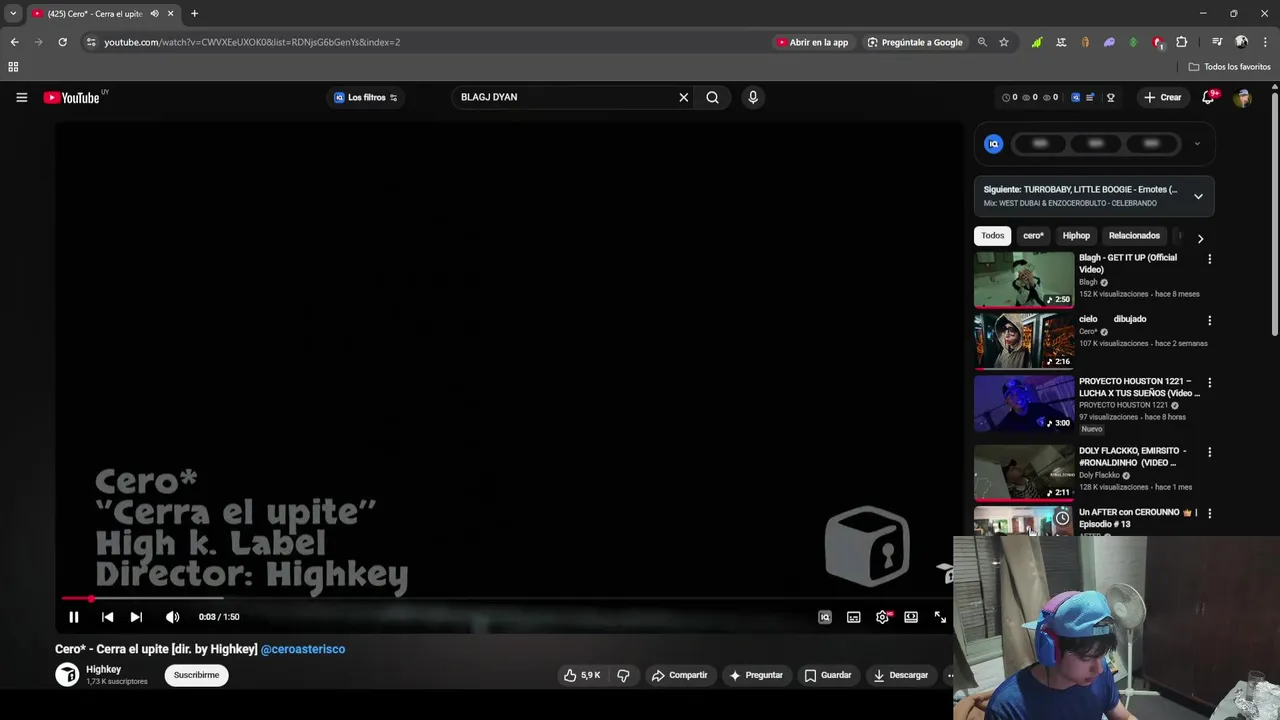Click Pregúntale a Google lens button
The height and width of the screenshot is (720, 1280).
click(x=915, y=42)
